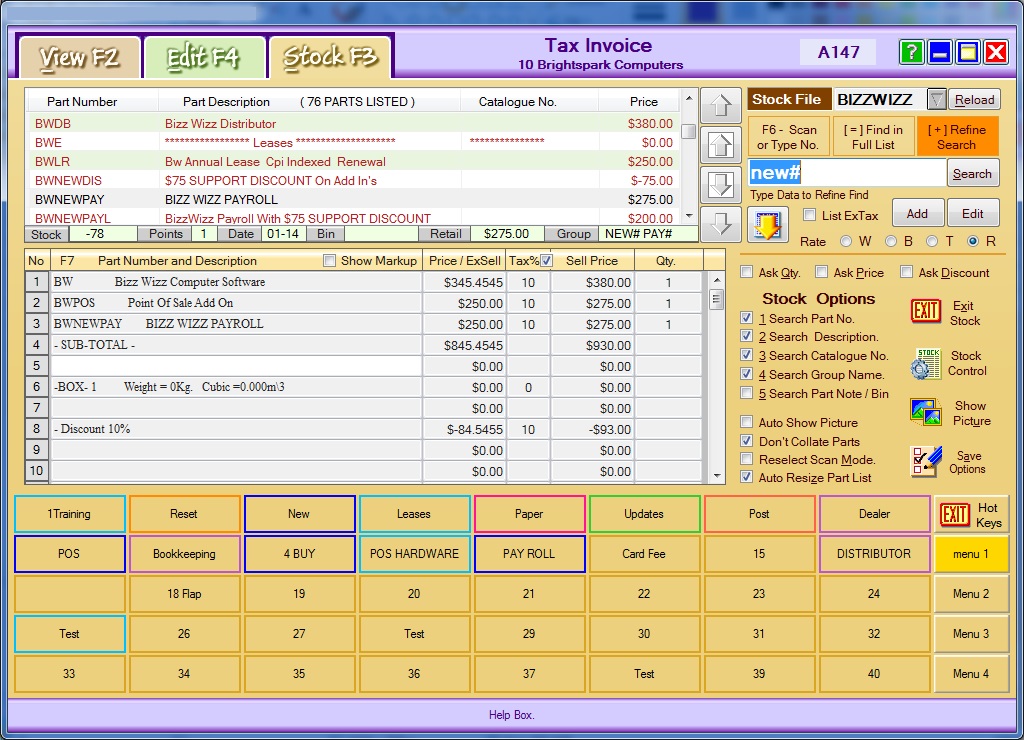Click the parts list scrollbar down arrow

click(x=688, y=216)
